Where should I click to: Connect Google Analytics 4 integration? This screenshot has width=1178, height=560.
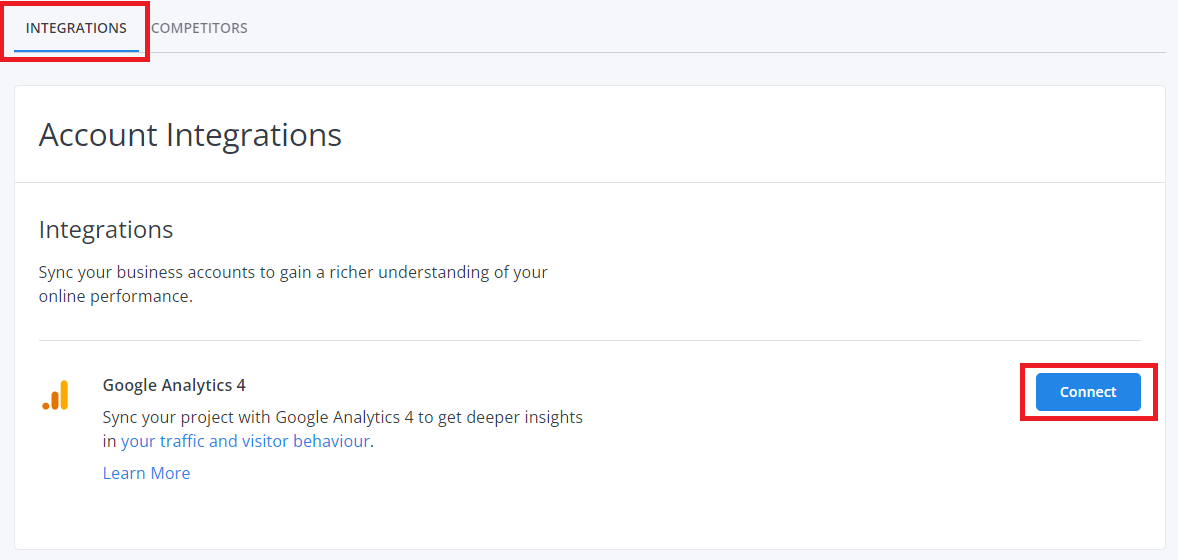pyautogui.click(x=1088, y=392)
